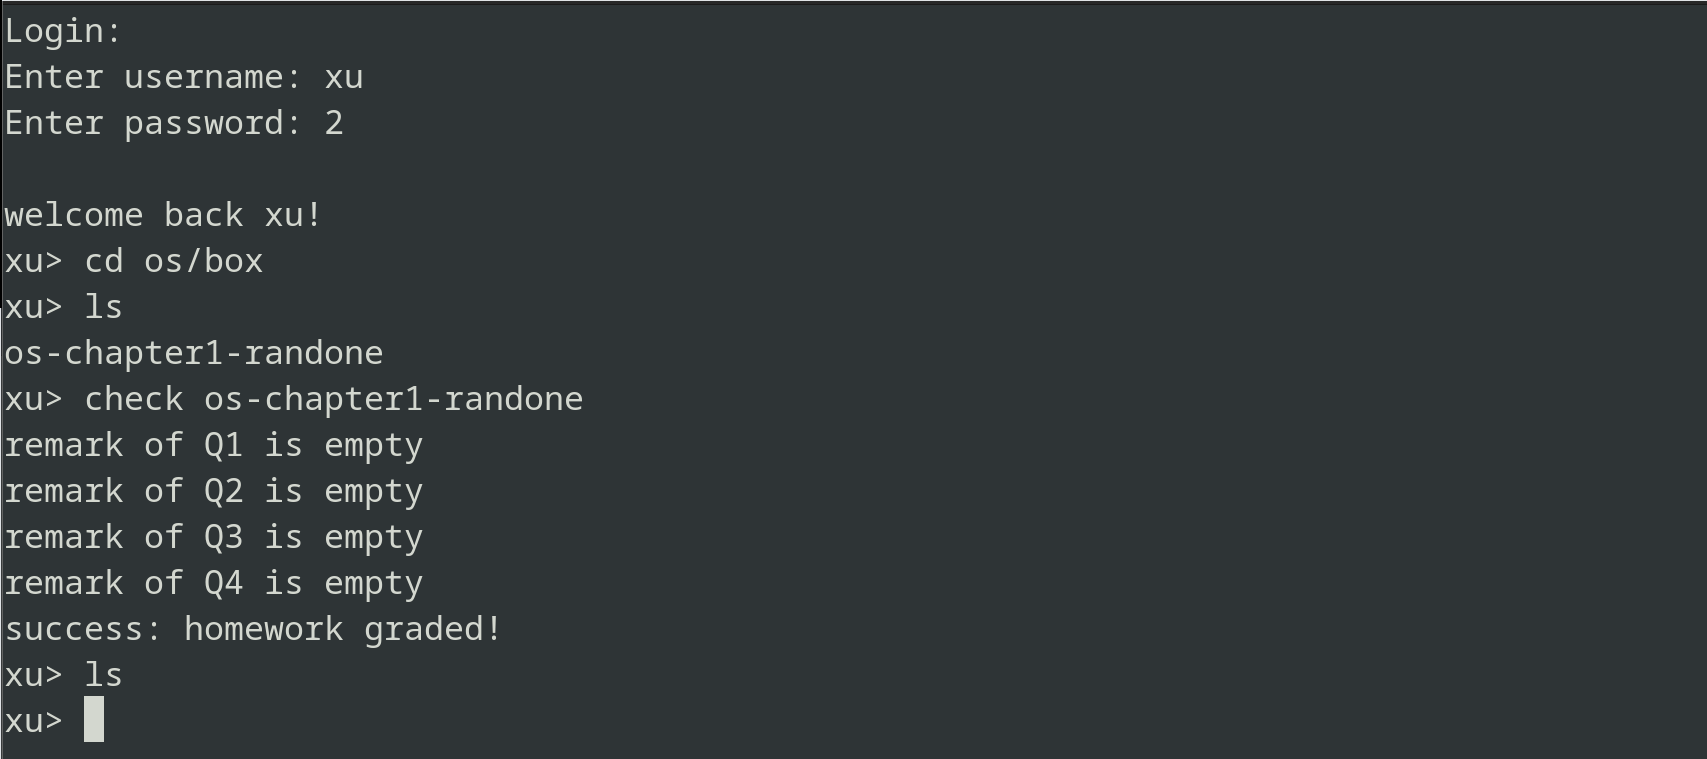
Task: Click the password value '2'
Action: [334, 123]
